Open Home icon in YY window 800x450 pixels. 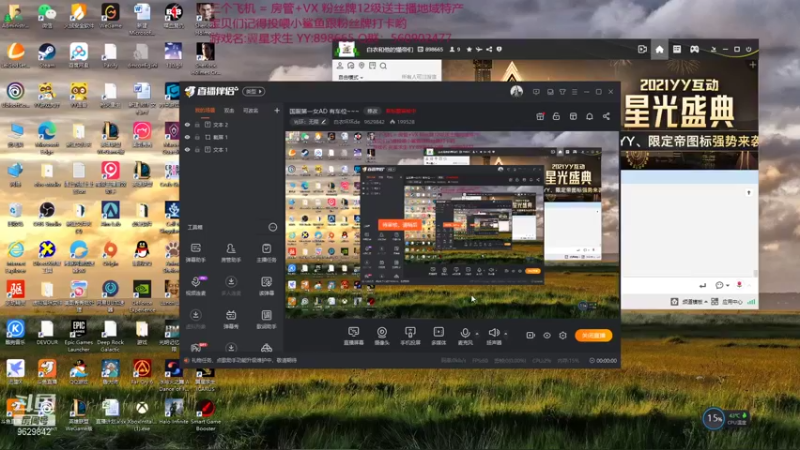pyautogui.click(x=659, y=49)
